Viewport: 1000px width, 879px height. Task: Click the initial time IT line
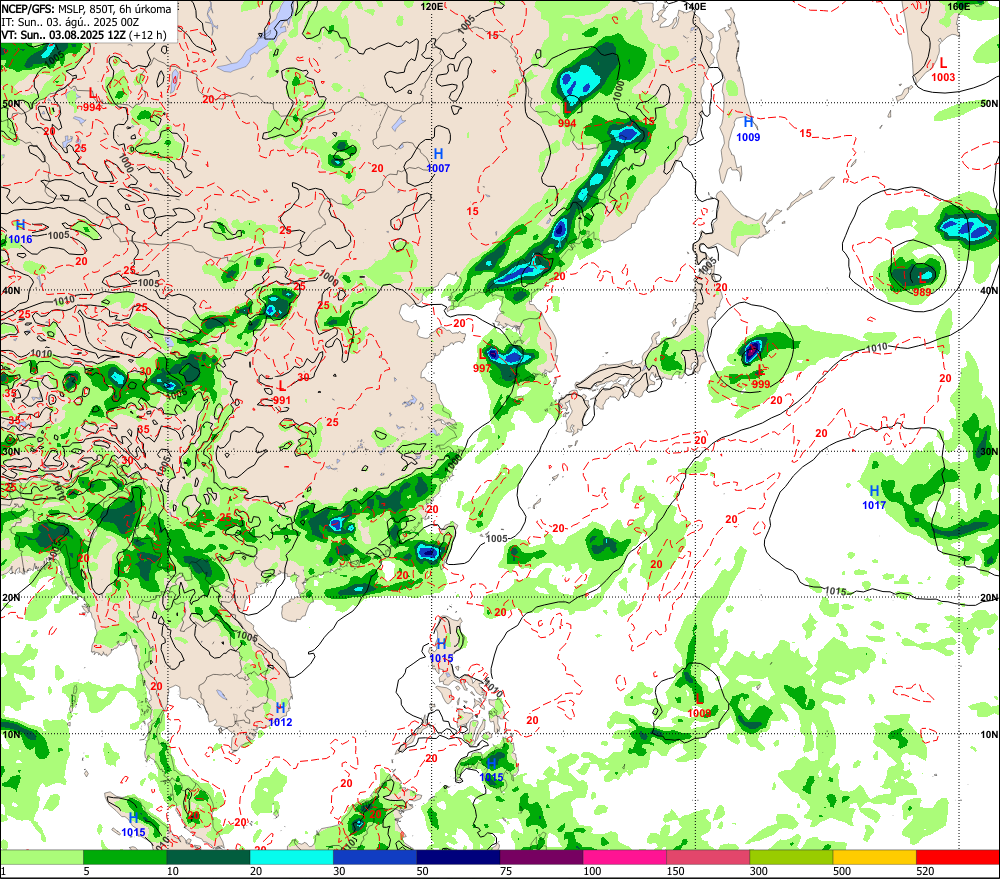pos(70,22)
